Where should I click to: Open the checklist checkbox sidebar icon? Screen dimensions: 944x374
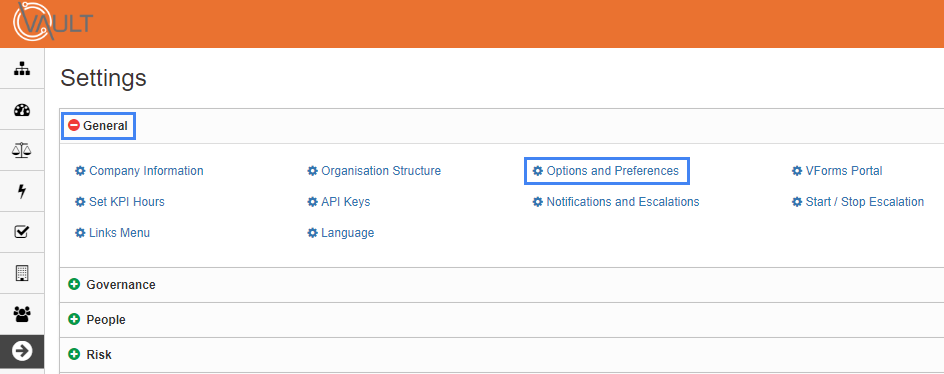(x=22, y=232)
